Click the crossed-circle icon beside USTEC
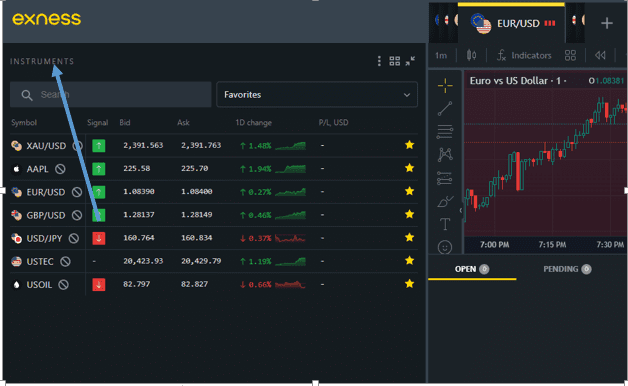The image size is (628, 386). click(x=65, y=261)
